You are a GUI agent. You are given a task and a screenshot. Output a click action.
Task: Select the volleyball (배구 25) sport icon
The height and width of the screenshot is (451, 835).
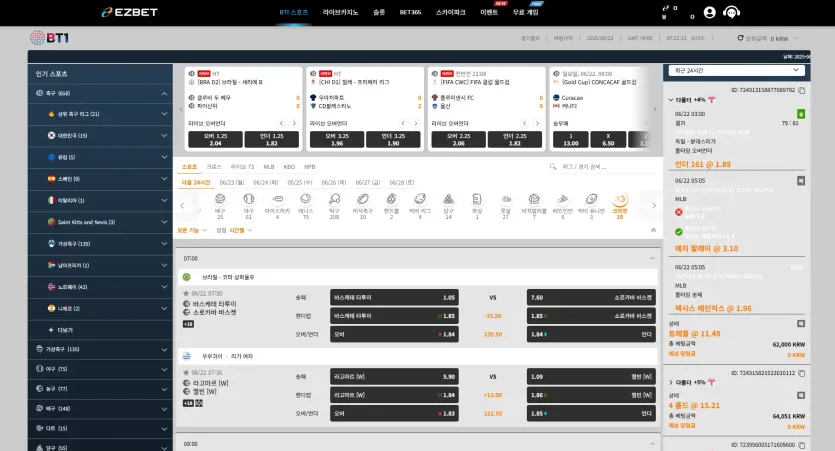220,199
